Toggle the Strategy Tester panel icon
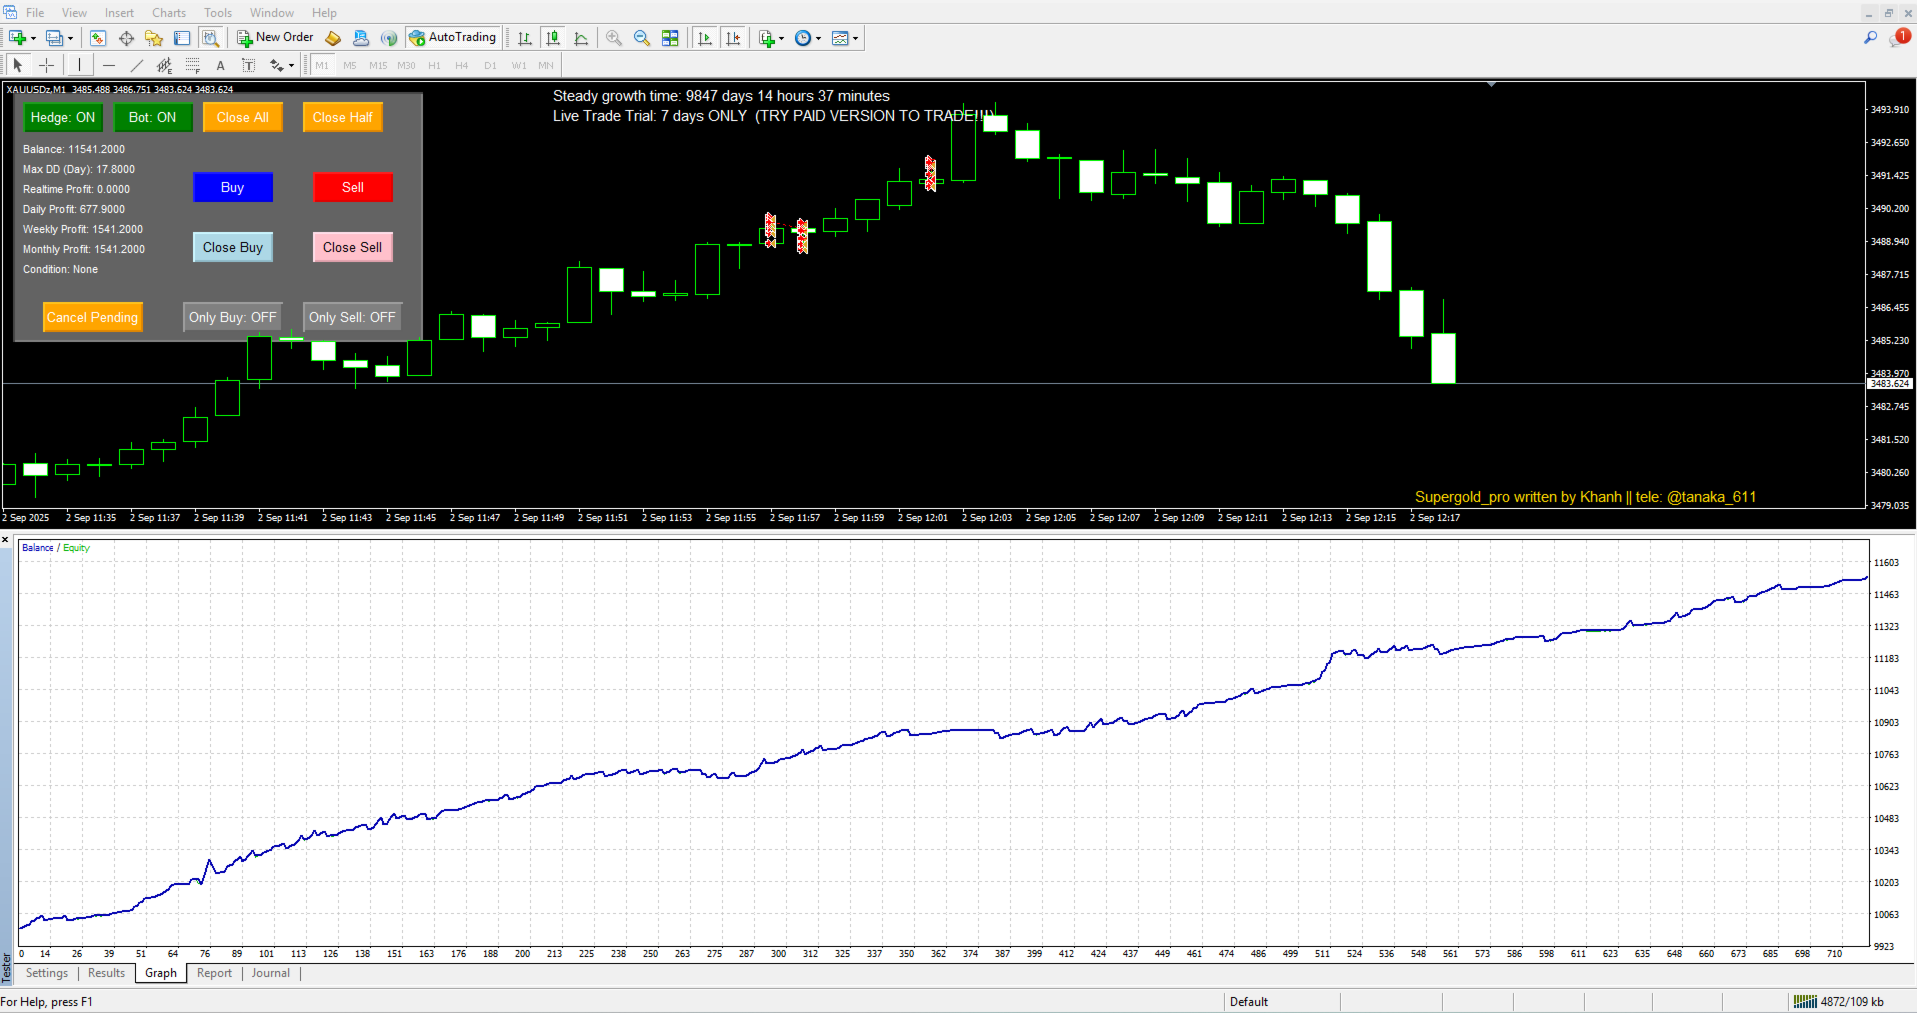Image resolution: width=1917 pixels, height=1013 pixels. click(210, 38)
